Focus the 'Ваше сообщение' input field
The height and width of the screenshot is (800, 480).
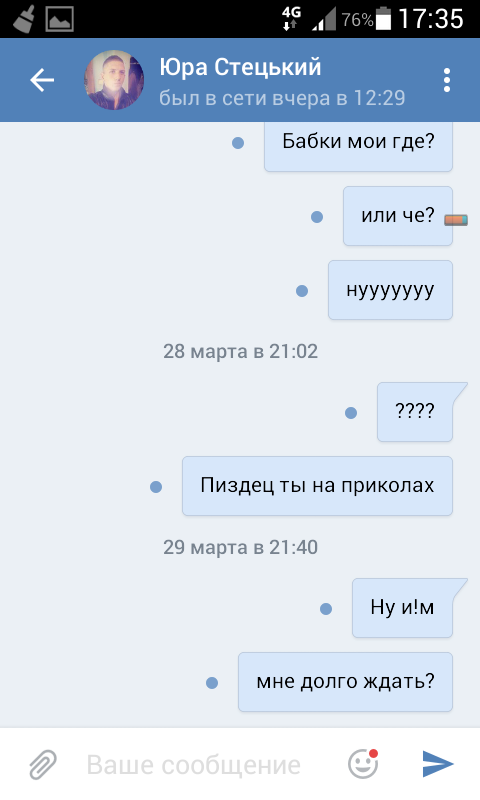[194, 765]
